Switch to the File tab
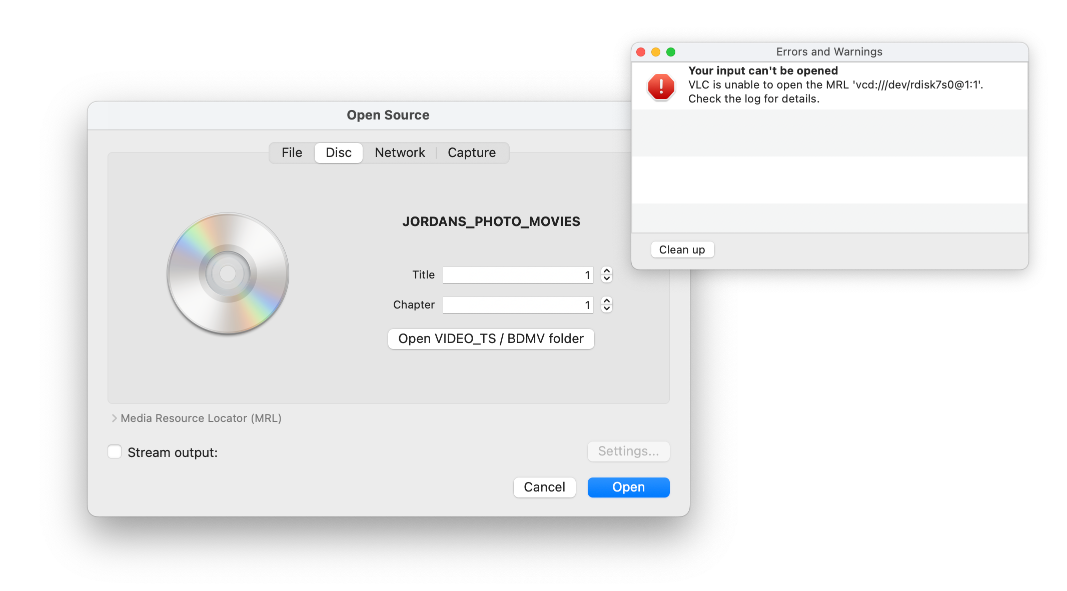This screenshot has width=1067, height=591. pos(292,153)
